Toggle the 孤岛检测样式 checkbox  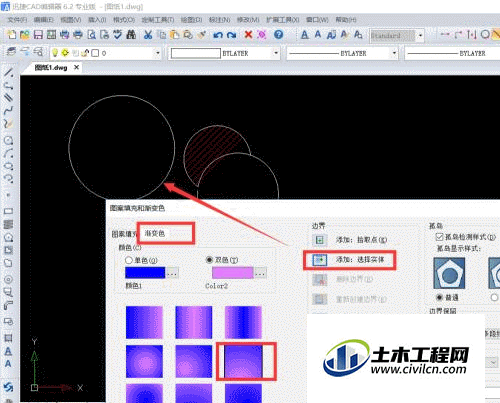(439, 237)
